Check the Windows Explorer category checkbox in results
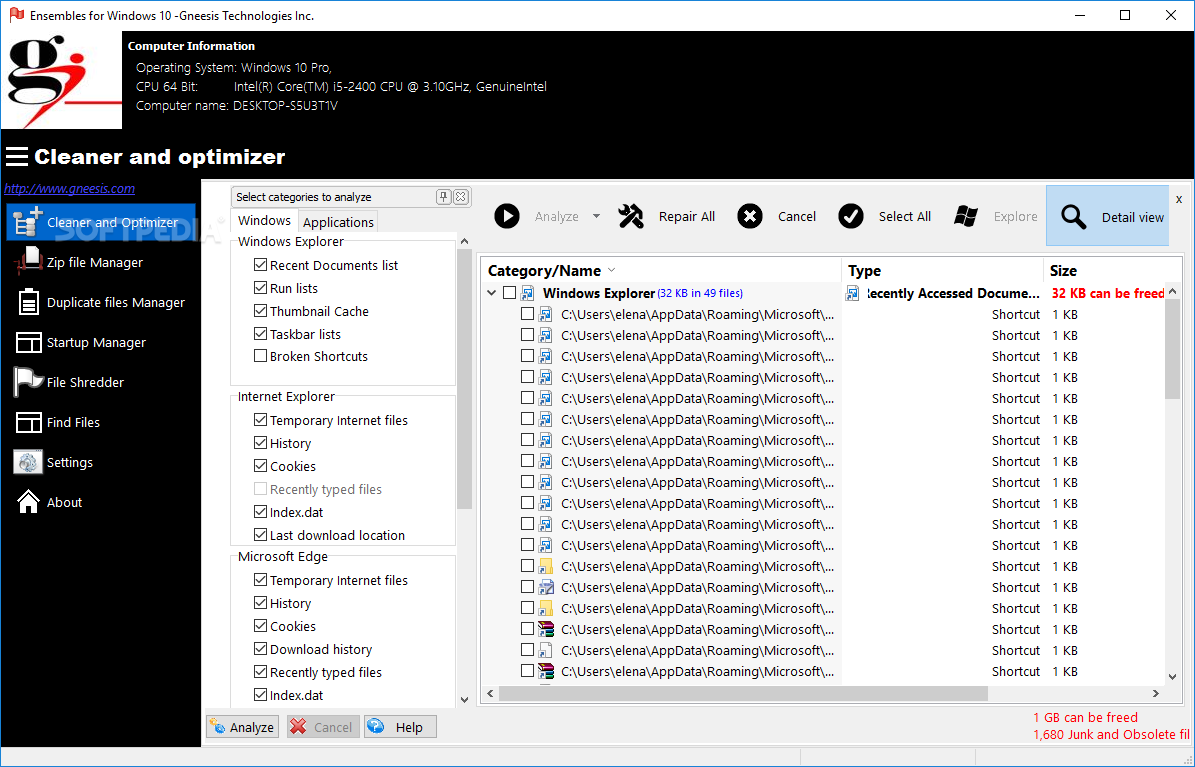Image resolution: width=1195 pixels, height=767 pixels. (x=510, y=293)
